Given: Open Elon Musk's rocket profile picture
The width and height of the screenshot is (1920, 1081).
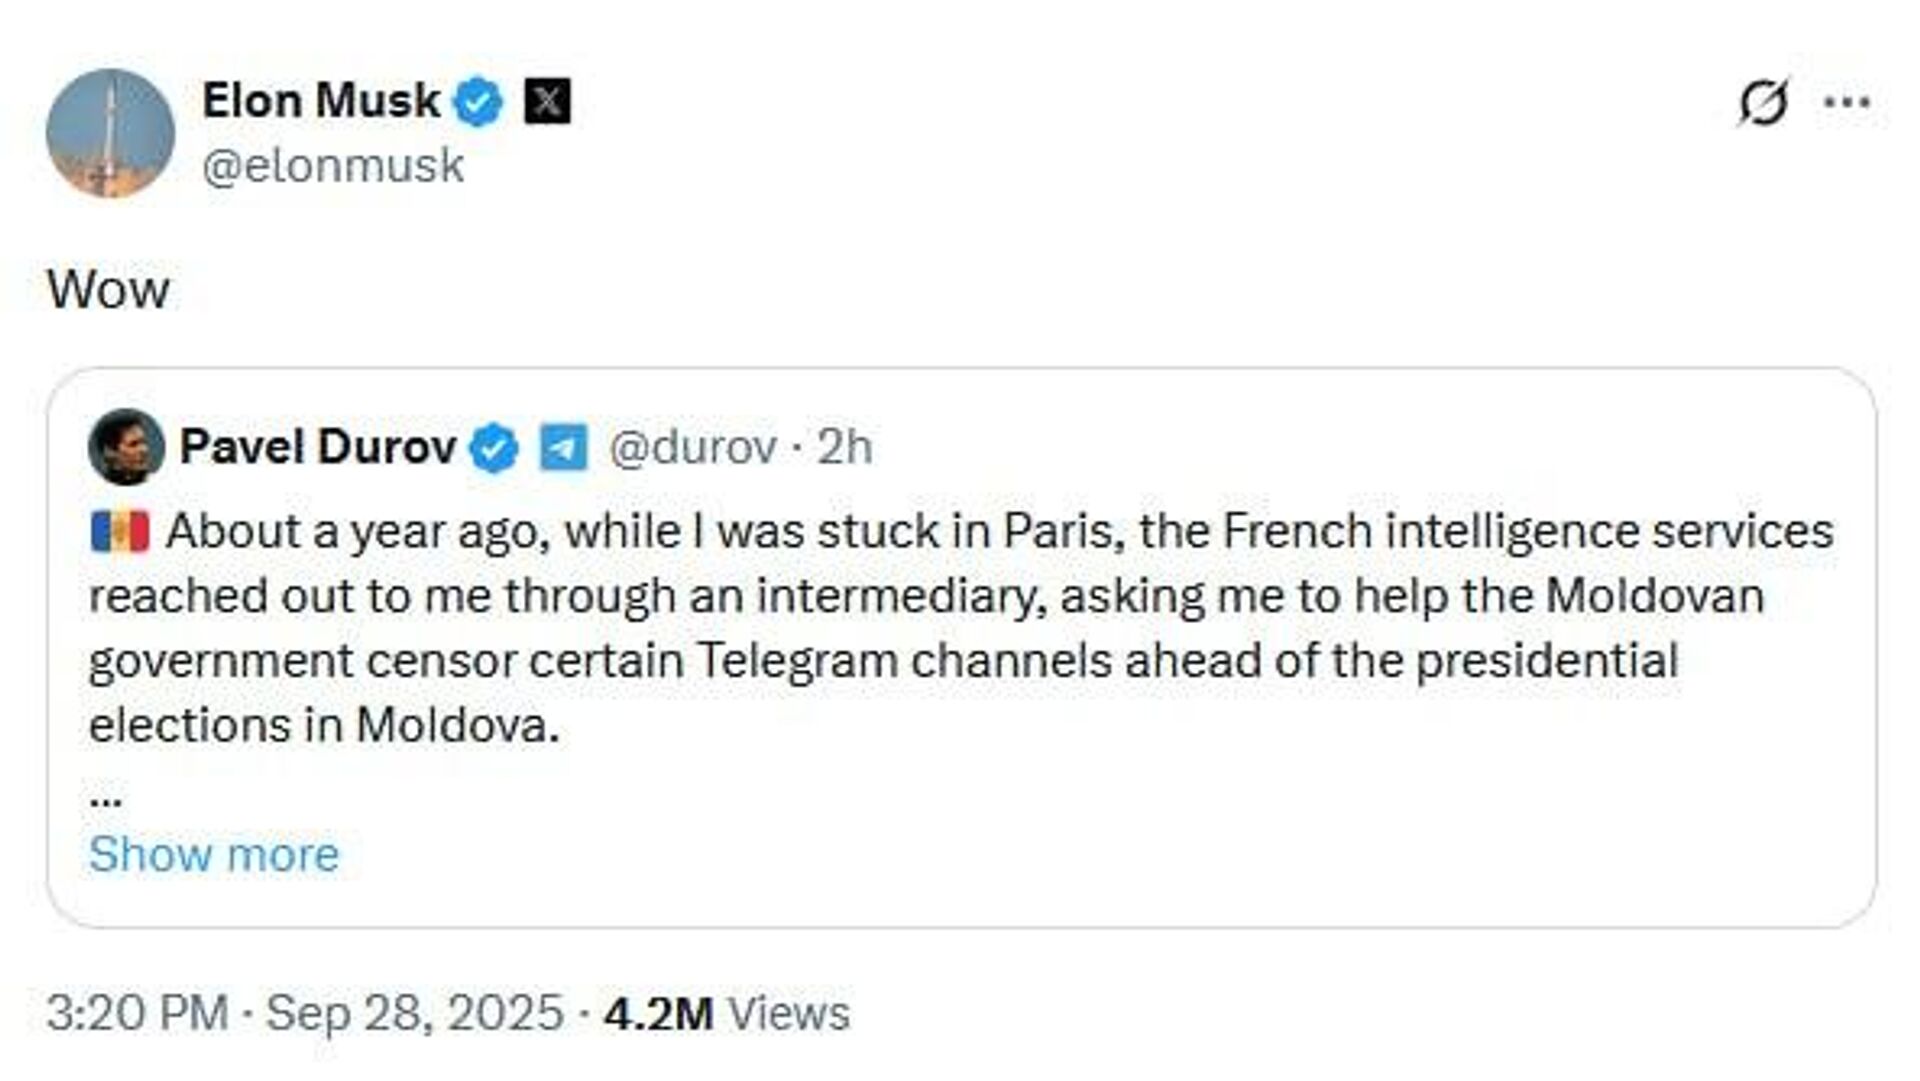Looking at the screenshot, I should click(110, 133).
